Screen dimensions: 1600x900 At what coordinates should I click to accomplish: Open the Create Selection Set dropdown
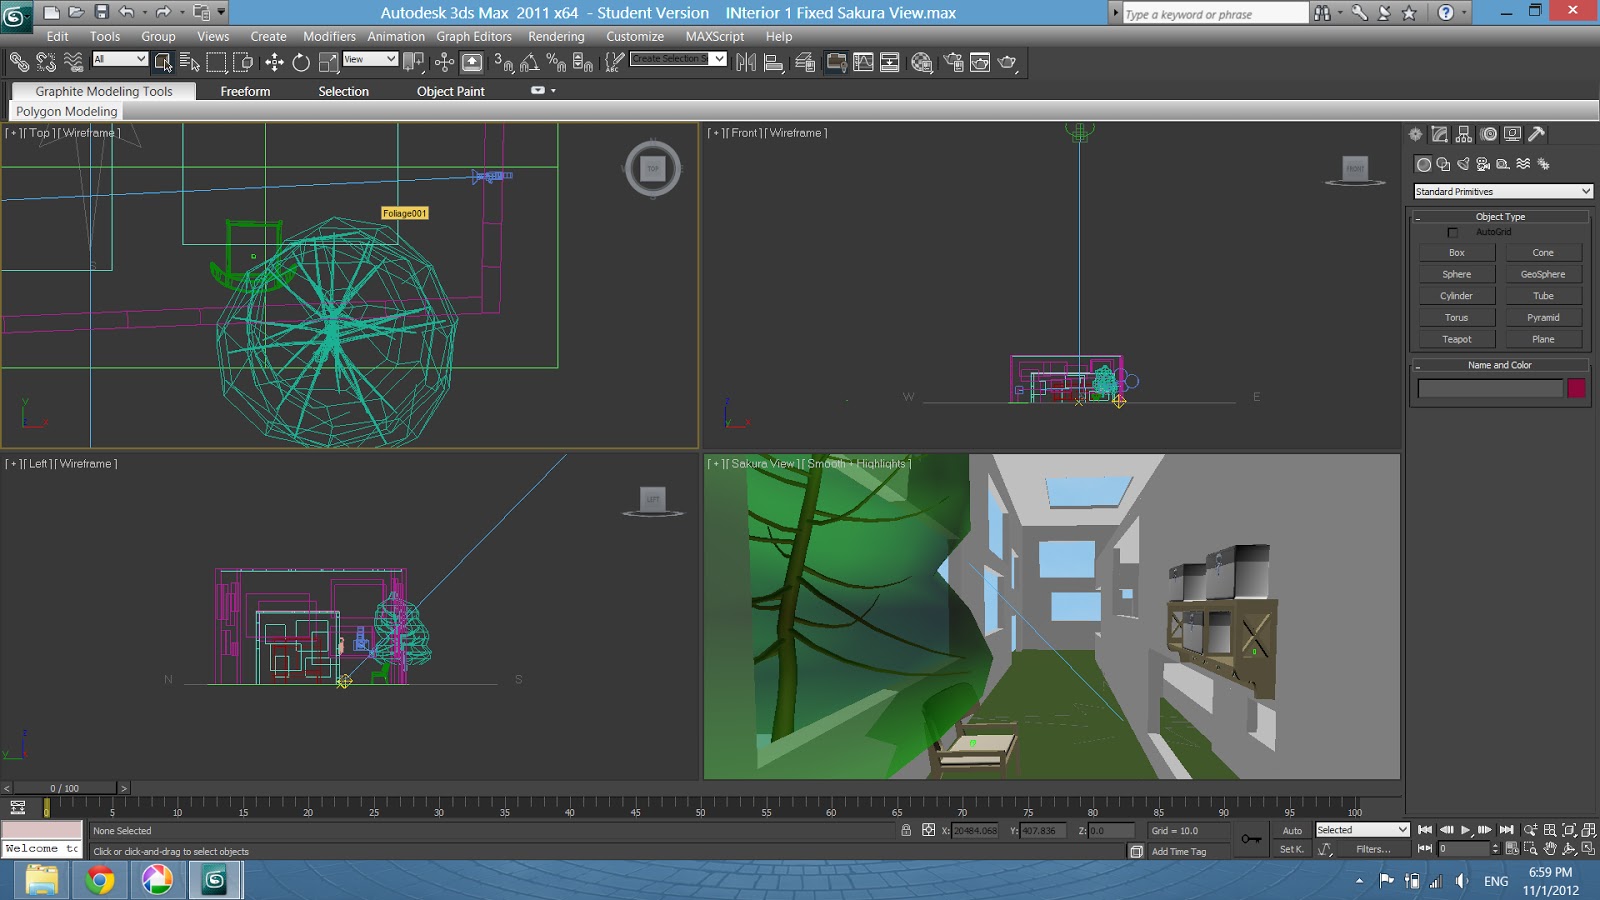tap(677, 59)
